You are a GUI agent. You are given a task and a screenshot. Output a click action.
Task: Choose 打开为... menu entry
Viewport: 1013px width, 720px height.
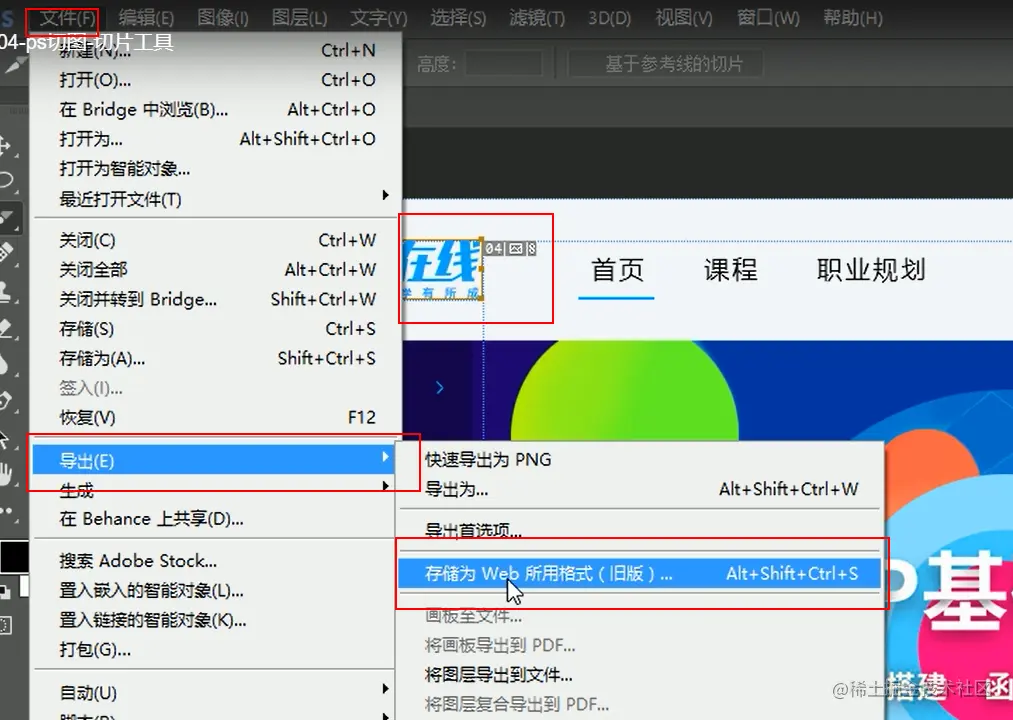[214, 139]
